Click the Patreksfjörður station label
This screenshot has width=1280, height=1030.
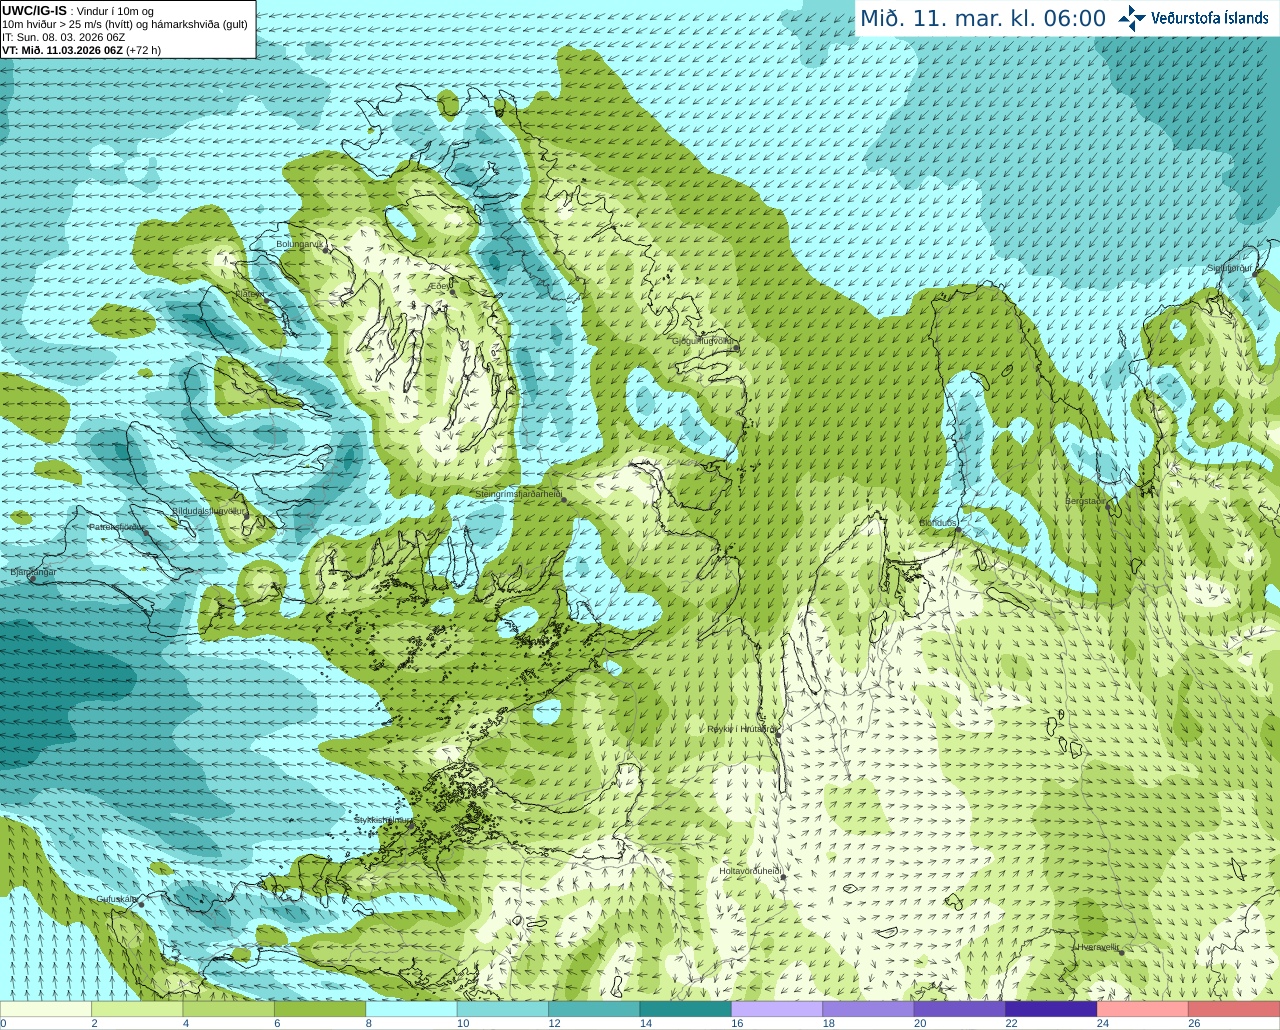pyautogui.click(x=117, y=526)
